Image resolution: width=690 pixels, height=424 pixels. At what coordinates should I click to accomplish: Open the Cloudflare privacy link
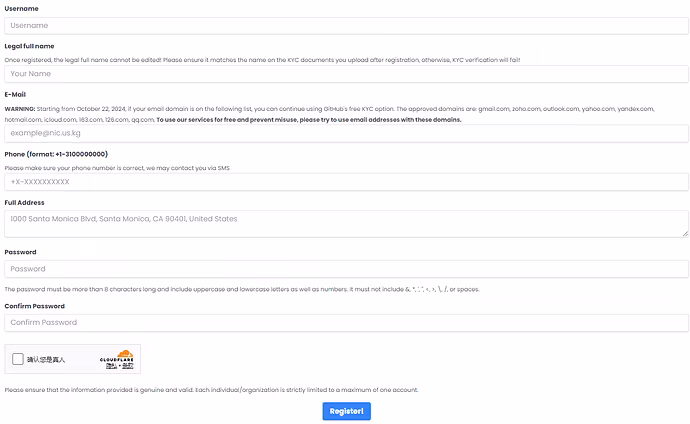[110, 366]
